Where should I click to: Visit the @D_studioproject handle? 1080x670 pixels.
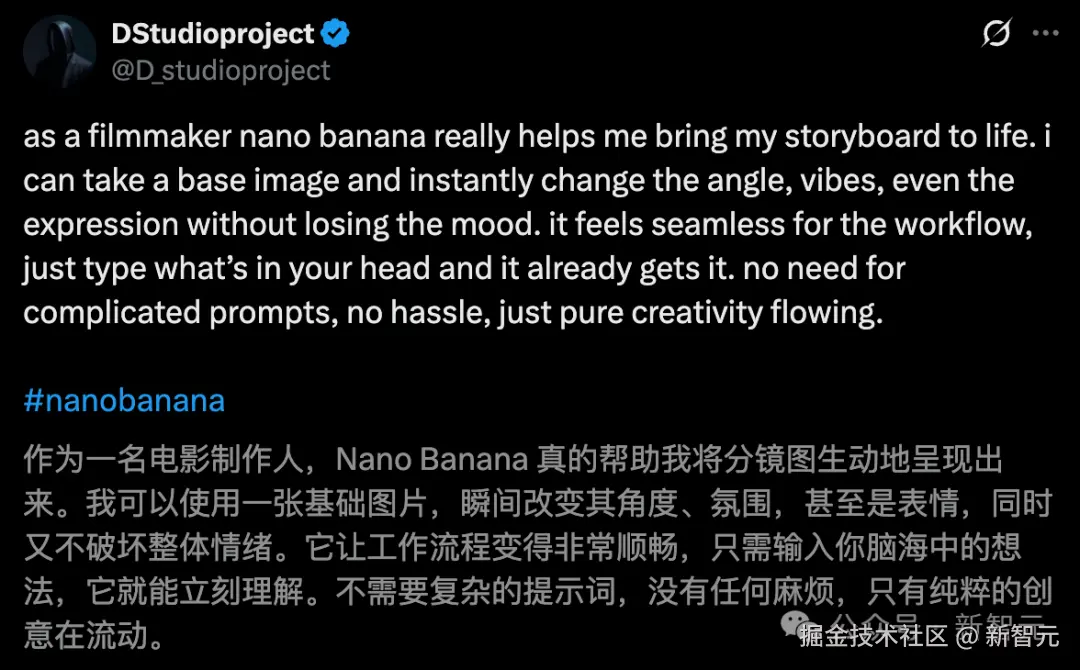point(220,70)
